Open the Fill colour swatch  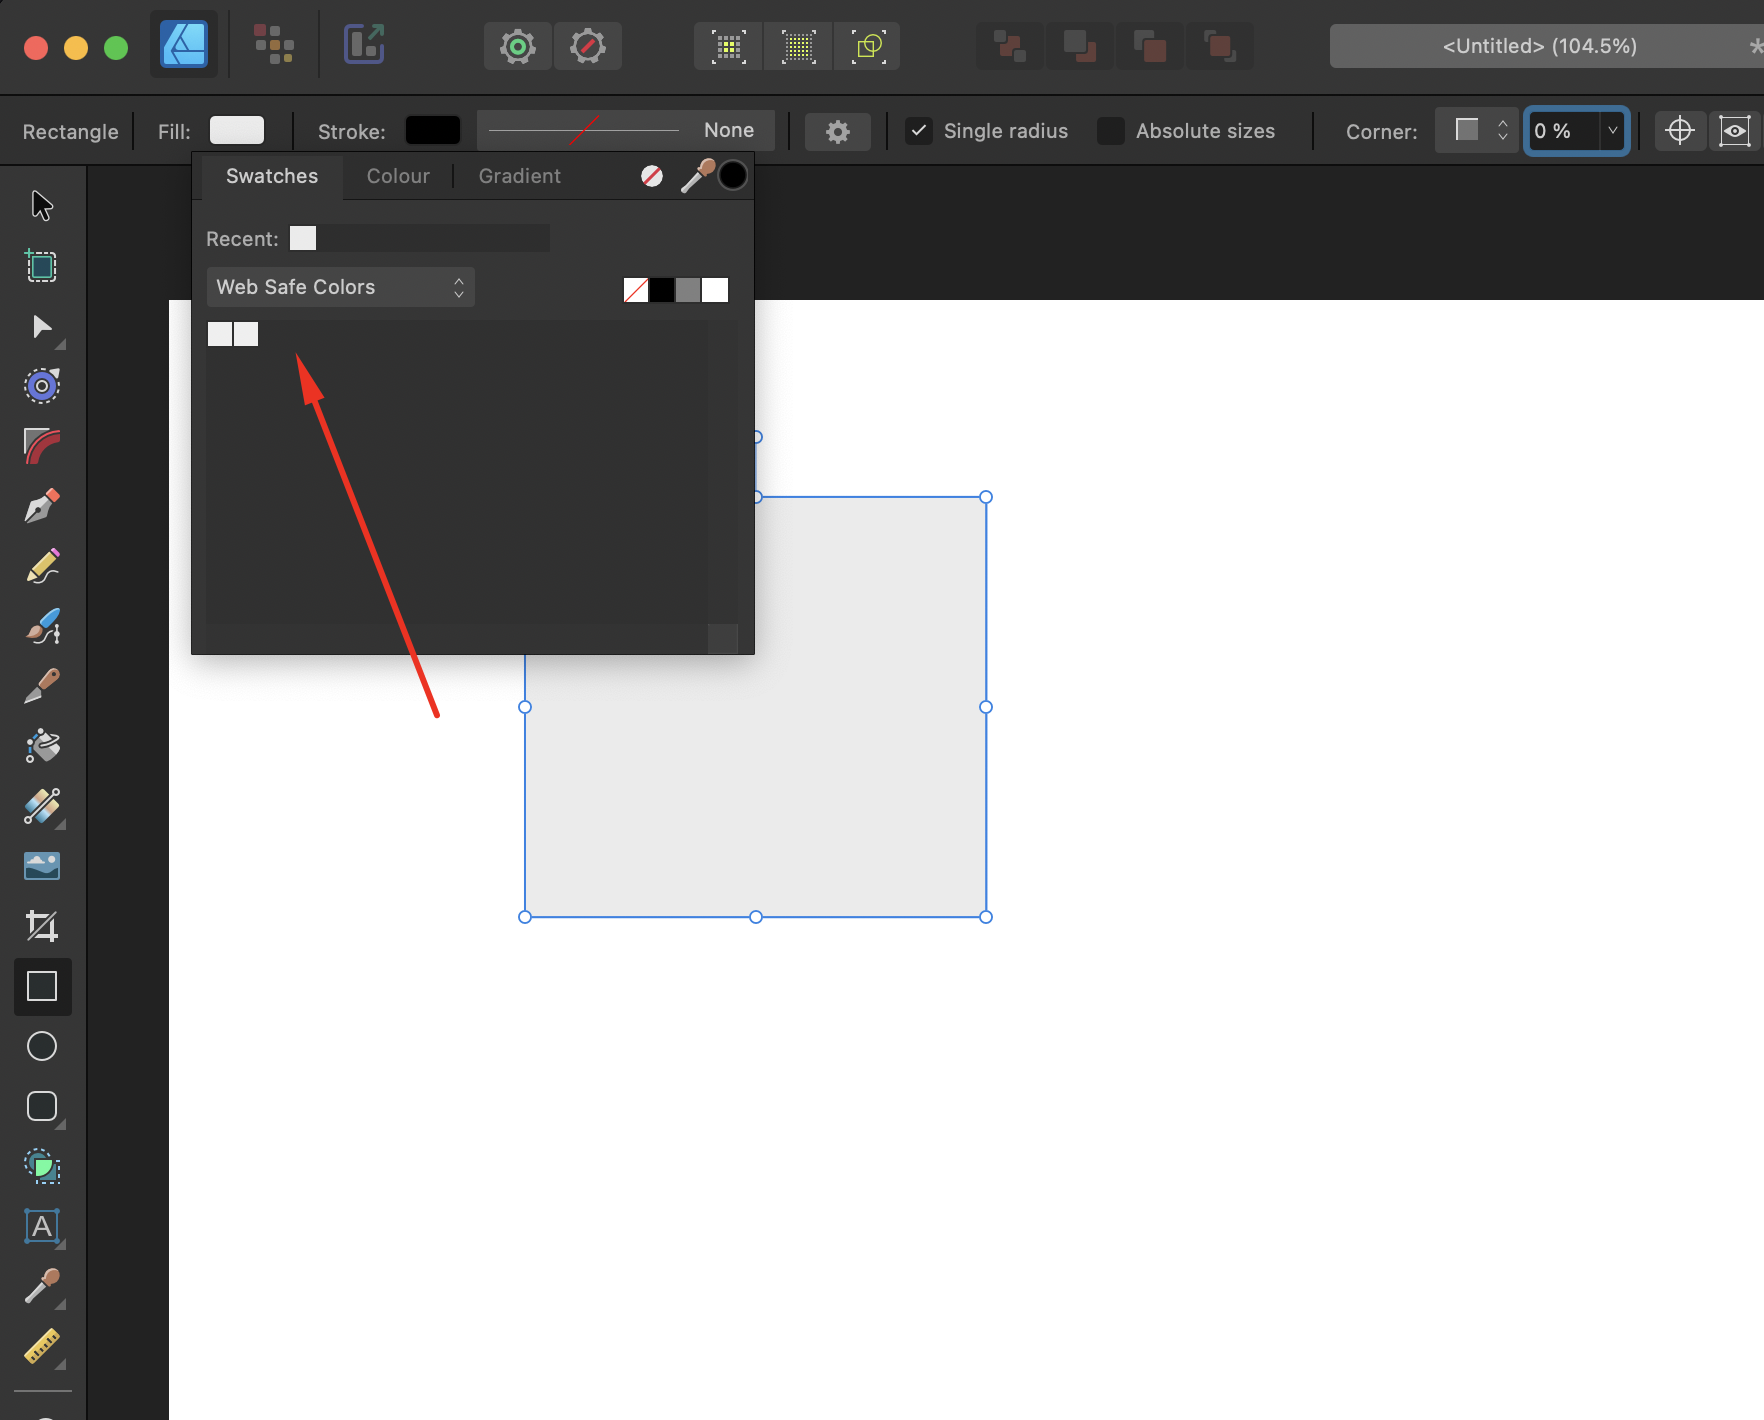(237, 131)
